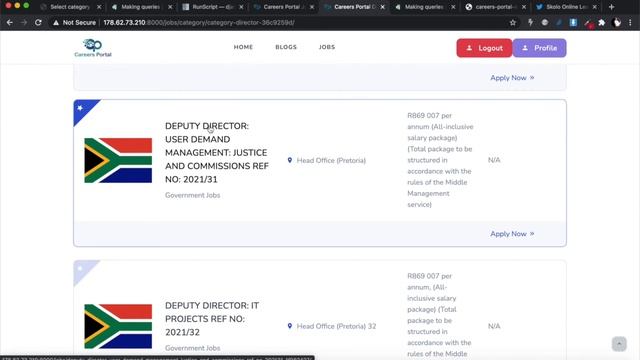The width and height of the screenshot is (640, 360).
Task: Open the BLOGS nav item
Action: click(x=286, y=47)
